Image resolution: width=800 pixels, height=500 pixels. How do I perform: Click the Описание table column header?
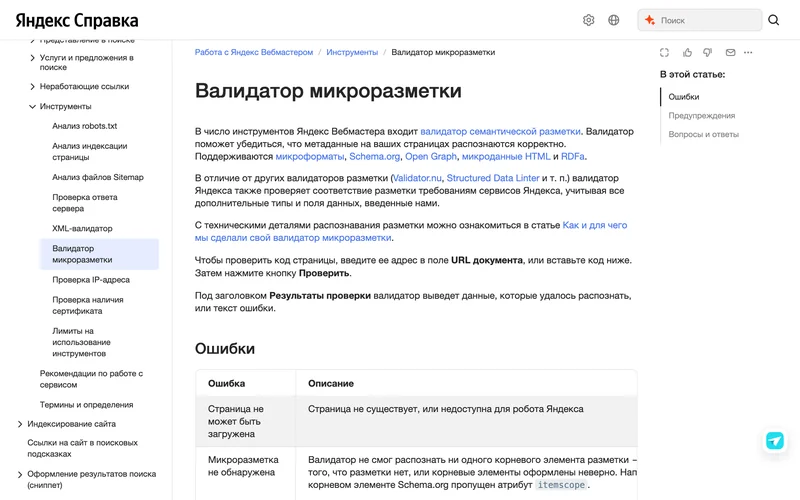(331, 383)
